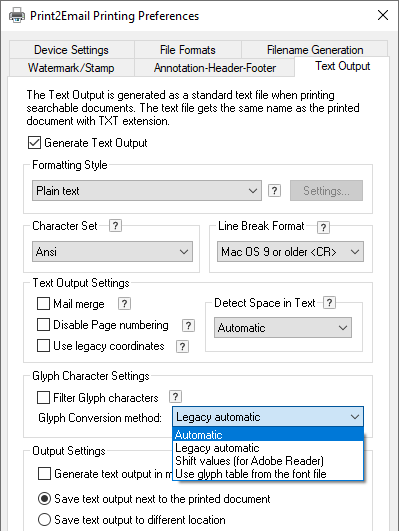Click help icon for Disable Page numbering
Viewport: 399px width, 531px height.
[188, 325]
